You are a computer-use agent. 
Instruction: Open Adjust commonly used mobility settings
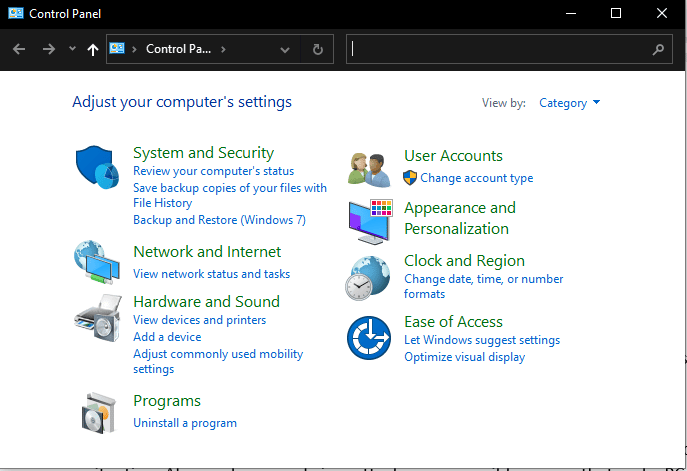[218, 361]
